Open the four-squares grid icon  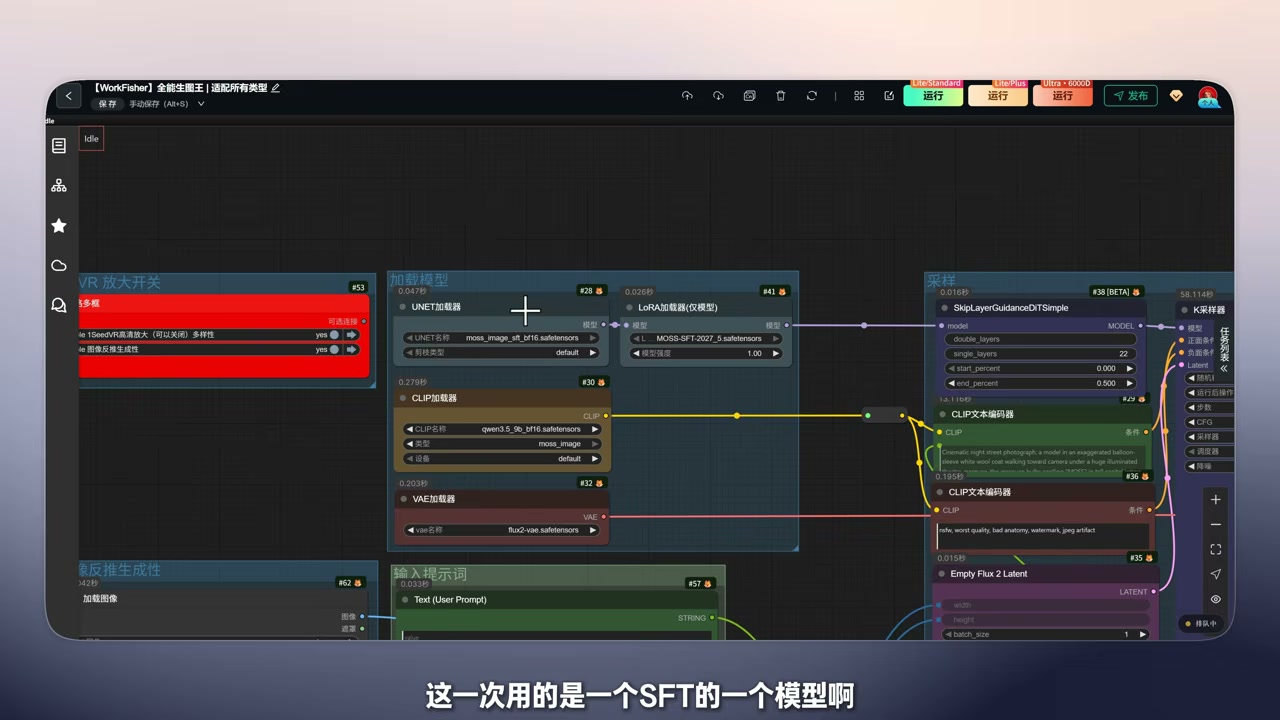tap(859, 96)
